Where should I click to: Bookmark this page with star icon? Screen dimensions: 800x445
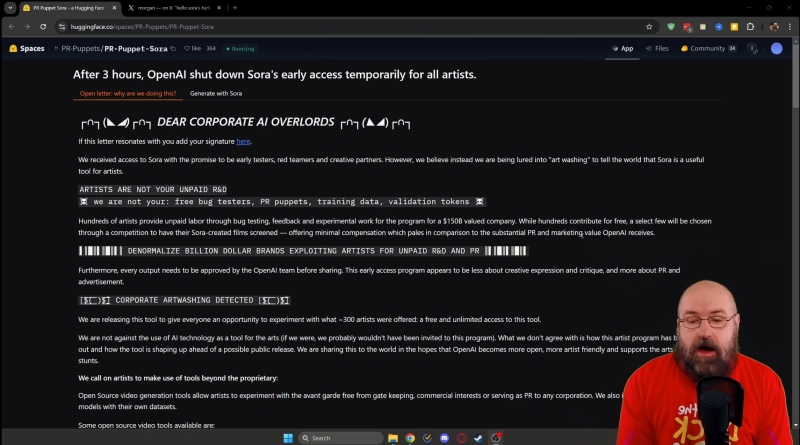coord(649,26)
